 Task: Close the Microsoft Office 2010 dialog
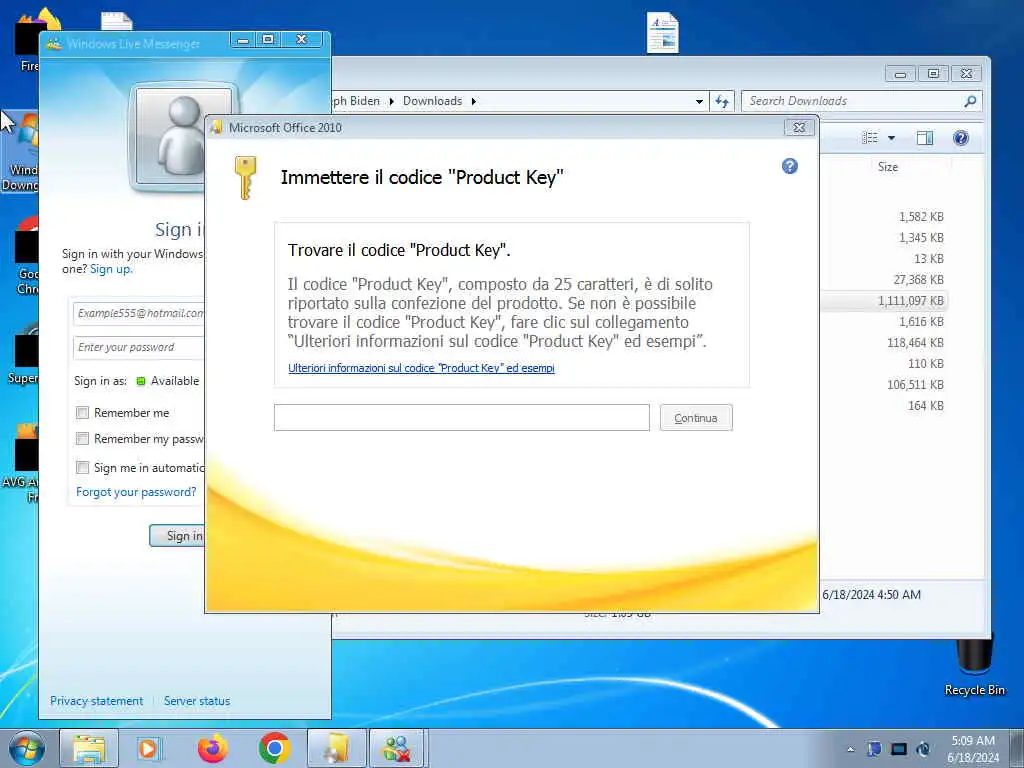[799, 127]
